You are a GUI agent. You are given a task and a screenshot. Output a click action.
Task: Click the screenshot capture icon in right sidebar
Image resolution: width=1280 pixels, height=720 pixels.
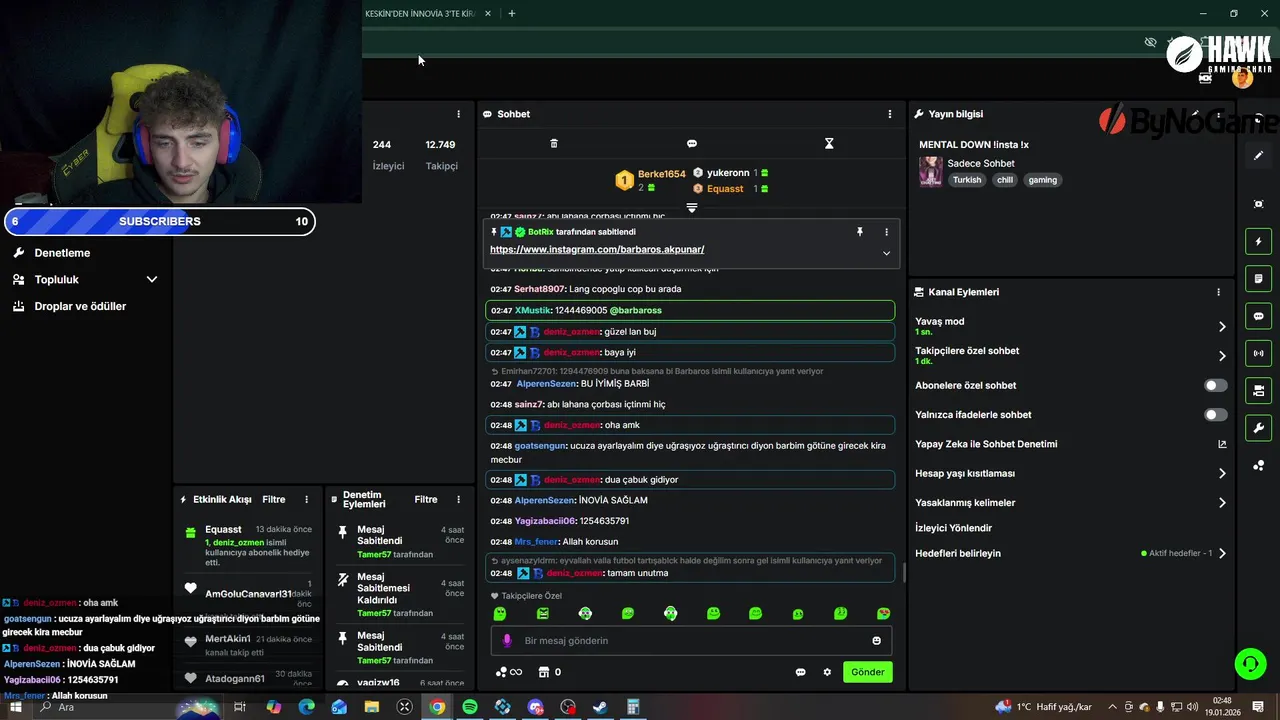(1258, 204)
